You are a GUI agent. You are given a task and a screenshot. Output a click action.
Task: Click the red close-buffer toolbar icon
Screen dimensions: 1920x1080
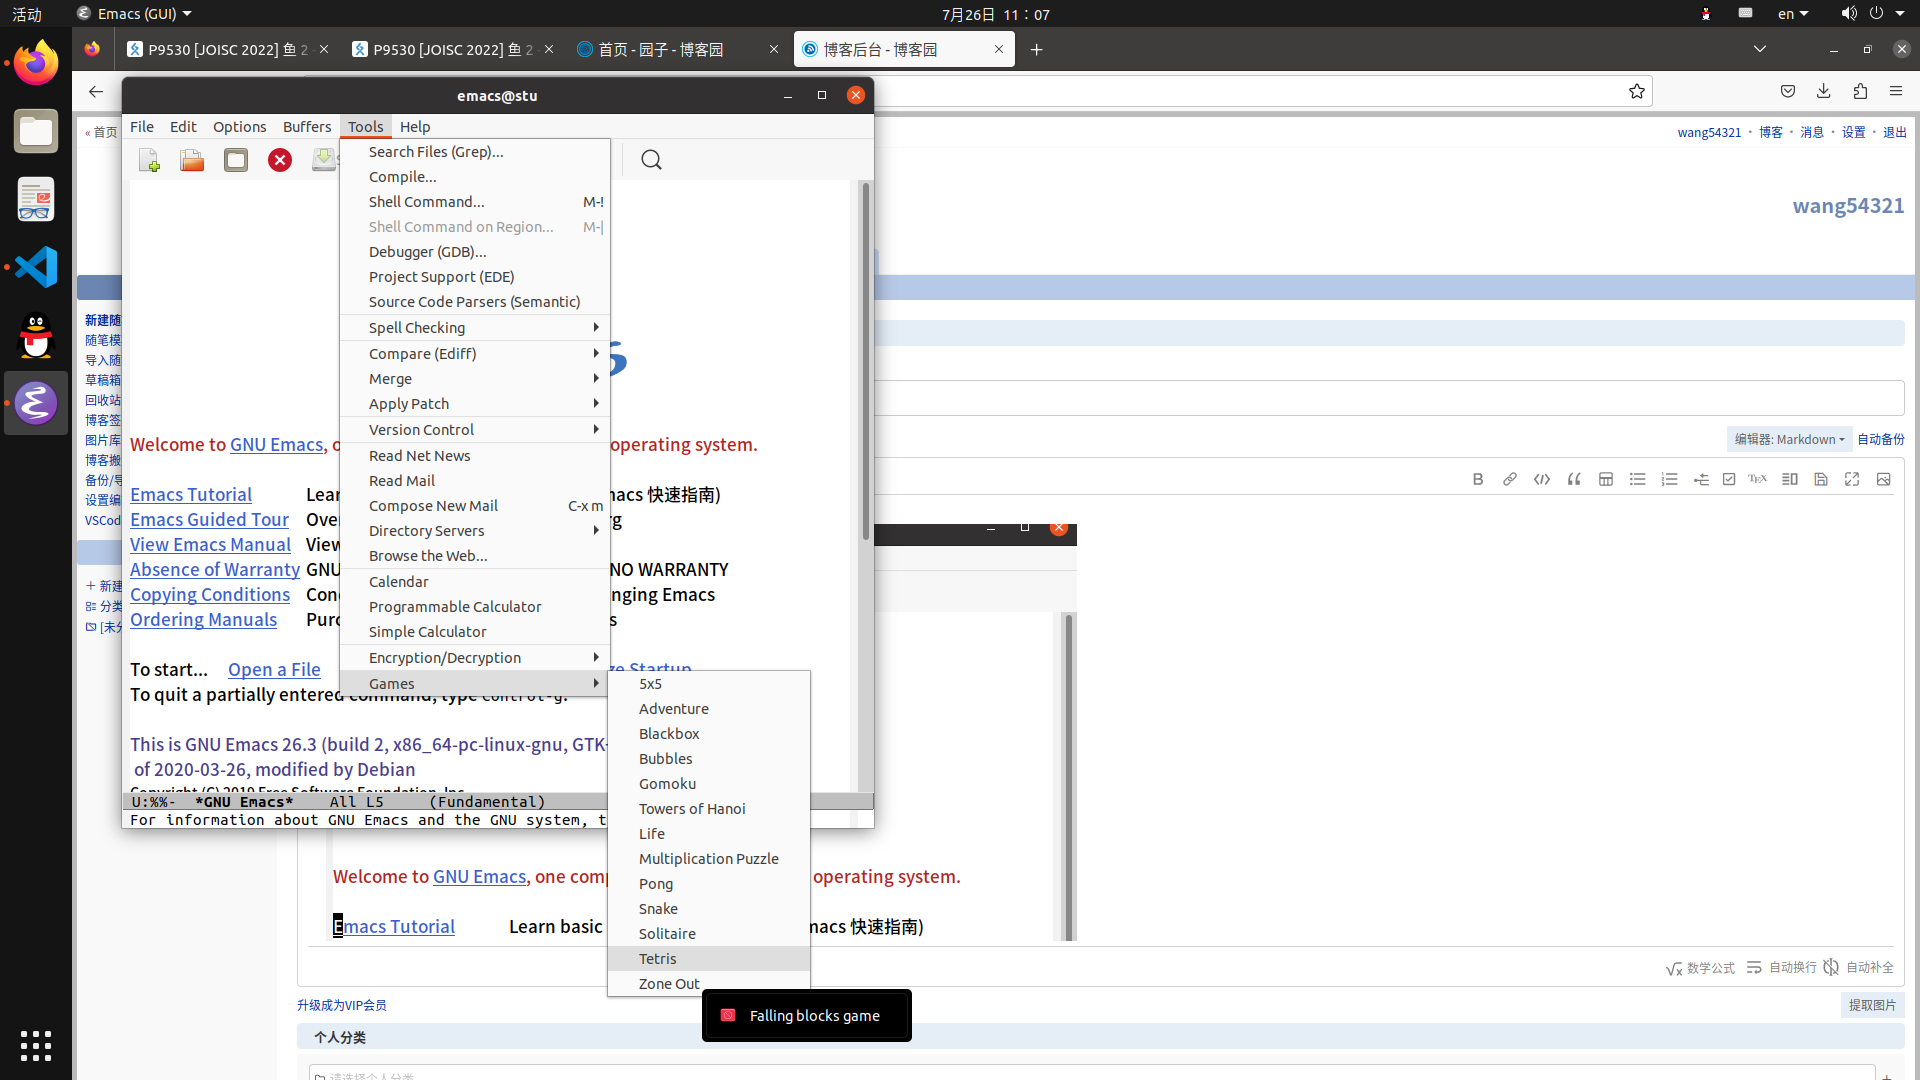click(280, 160)
